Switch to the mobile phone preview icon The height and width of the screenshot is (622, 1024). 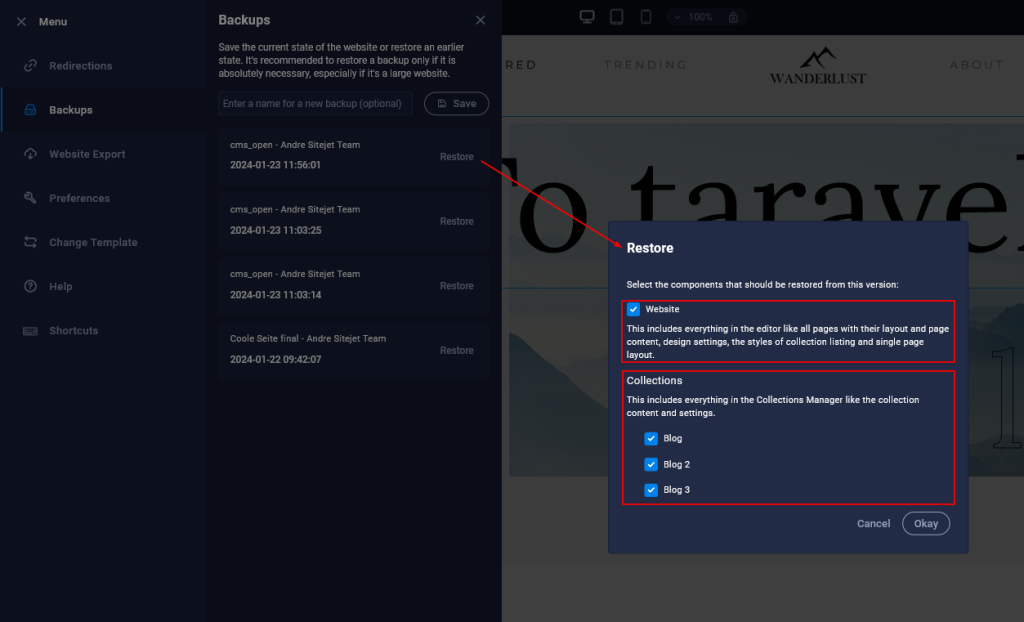pos(646,17)
